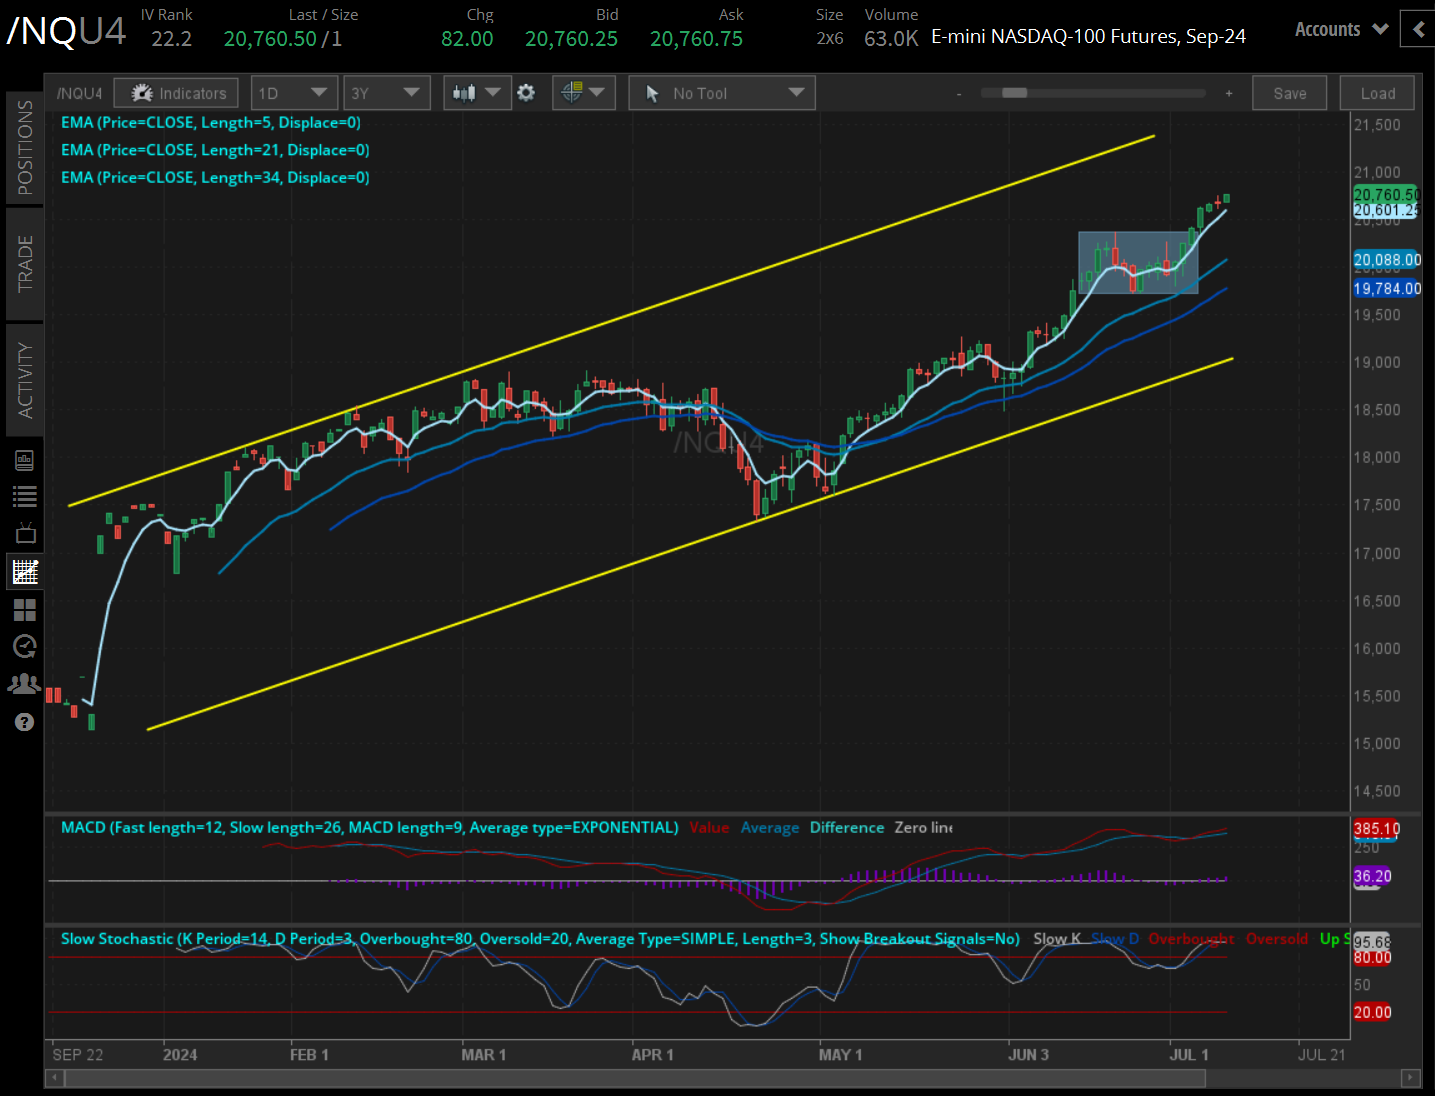Screen dimensions: 1435x1096
Task: Click the 20.00 oversold level label
Action: [x=1372, y=1013]
